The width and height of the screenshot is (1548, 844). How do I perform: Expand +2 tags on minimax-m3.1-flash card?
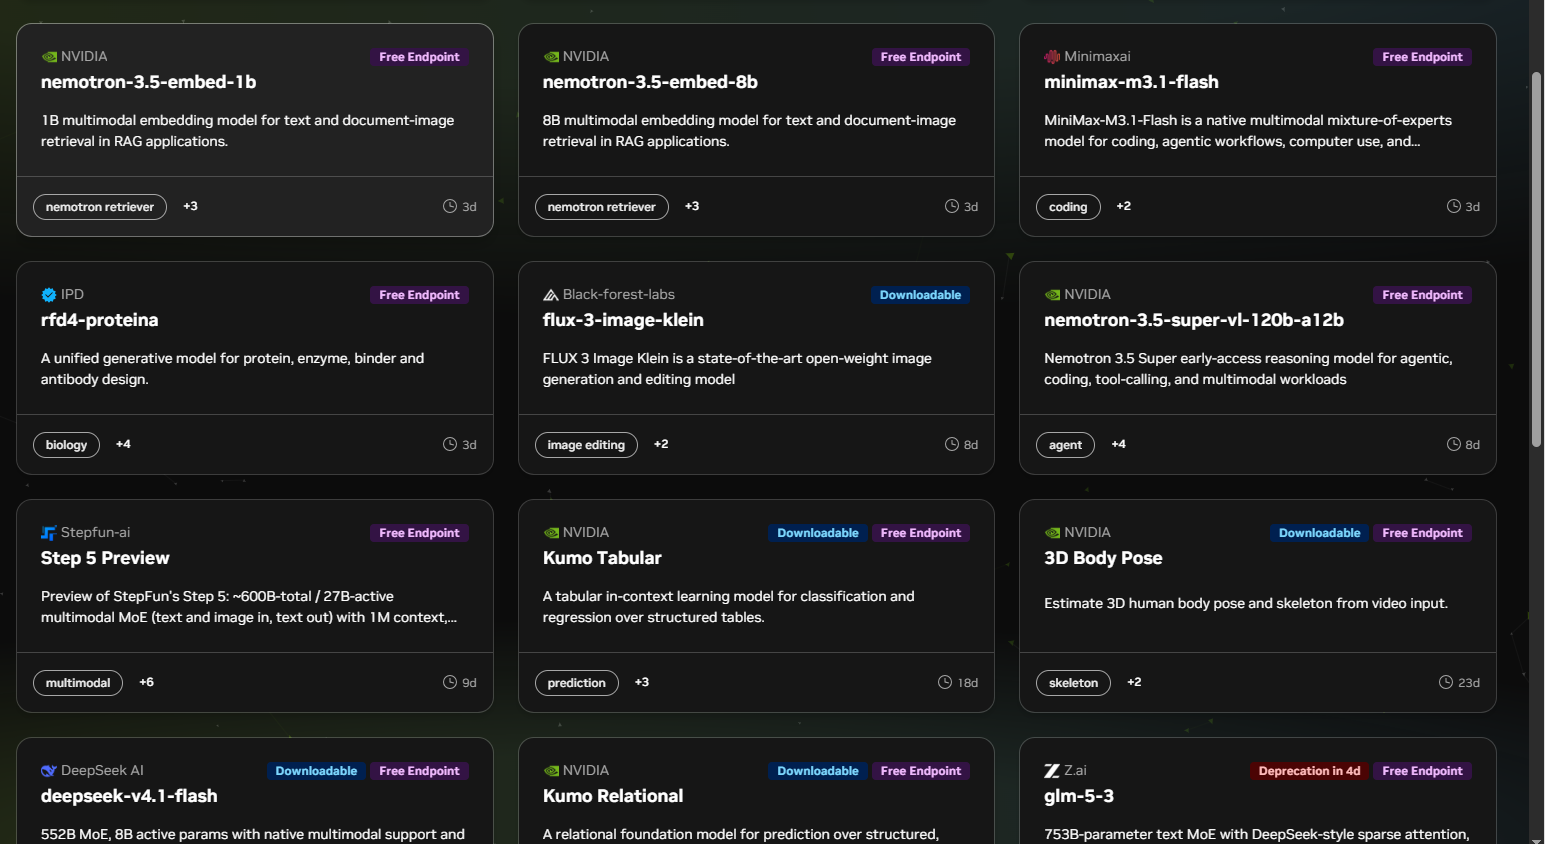tap(1124, 206)
